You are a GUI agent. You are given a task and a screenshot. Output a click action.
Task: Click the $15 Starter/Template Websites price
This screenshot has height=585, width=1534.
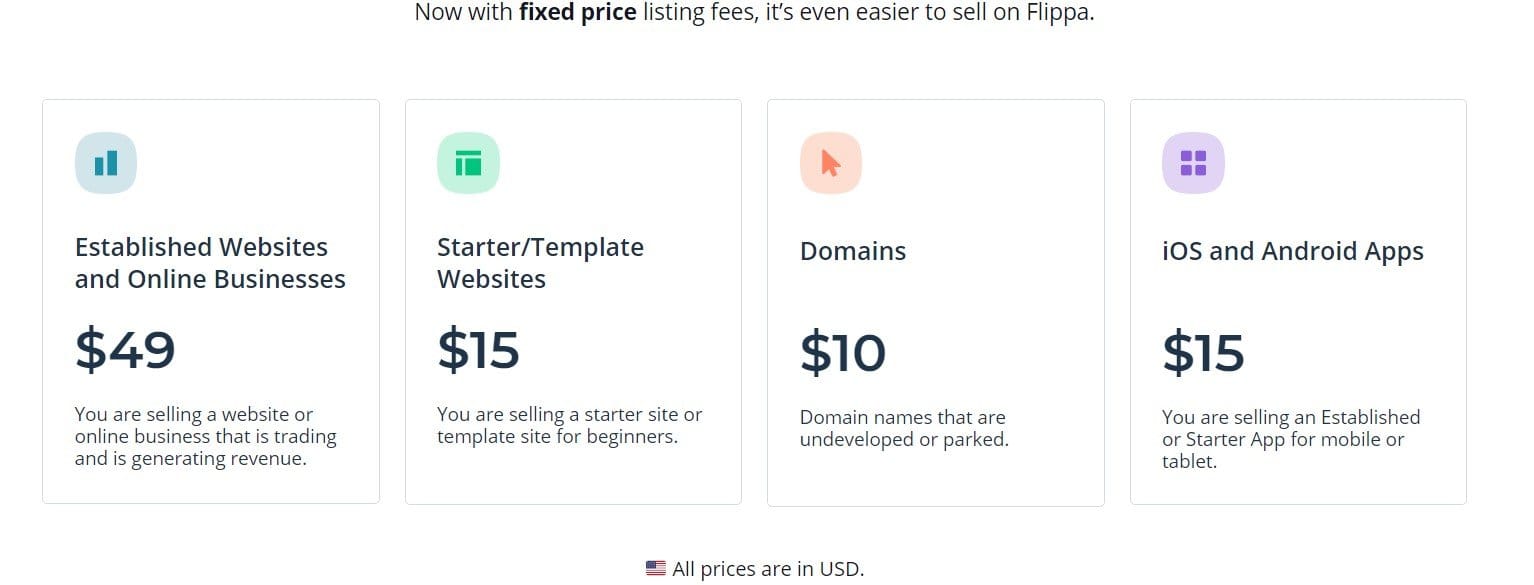click(x=479, y=349)
